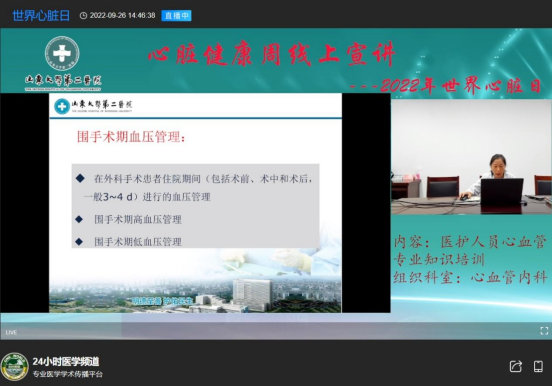Click the slide's hospital cross logo
This screenshot has width=553, height=387.
click(62, 106)
